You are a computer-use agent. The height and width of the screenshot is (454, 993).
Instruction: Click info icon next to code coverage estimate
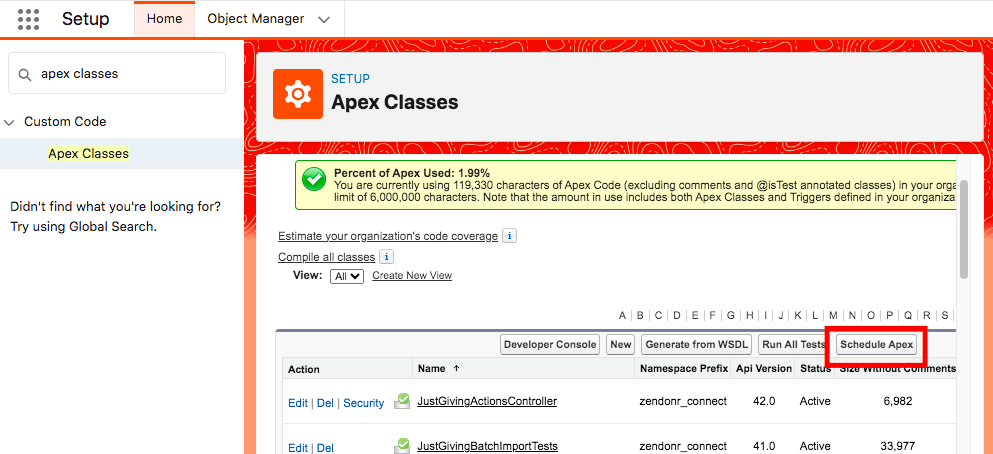(509, 236)
